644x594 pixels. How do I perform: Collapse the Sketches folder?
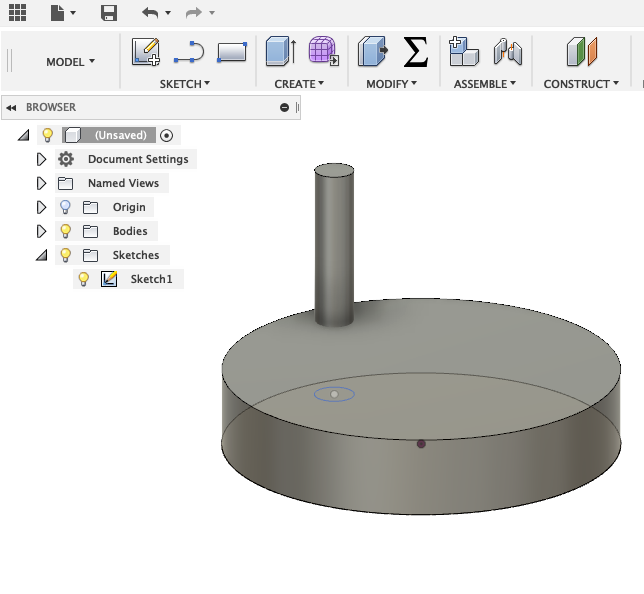point(41,255)
